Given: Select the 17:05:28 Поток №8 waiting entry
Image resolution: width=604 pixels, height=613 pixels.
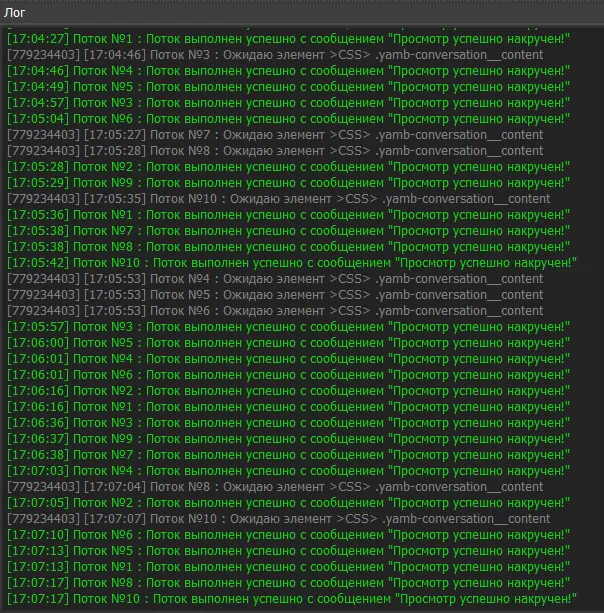Looking at the screenshot, I should pos(275,151).
